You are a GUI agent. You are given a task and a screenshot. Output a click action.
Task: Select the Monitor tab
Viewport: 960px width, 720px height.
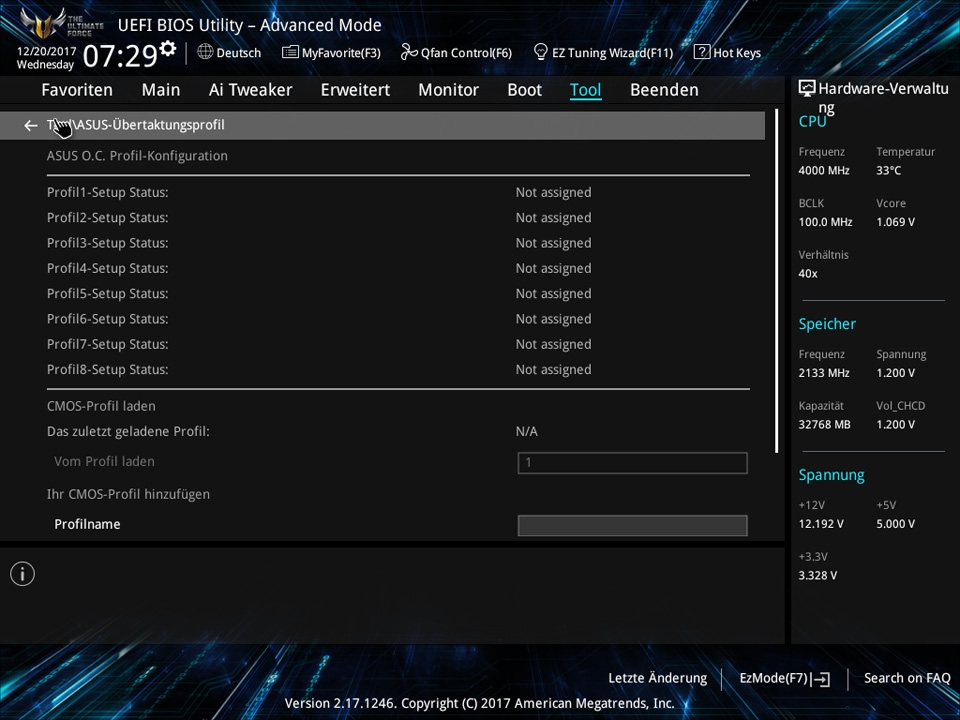click(449, 90)
